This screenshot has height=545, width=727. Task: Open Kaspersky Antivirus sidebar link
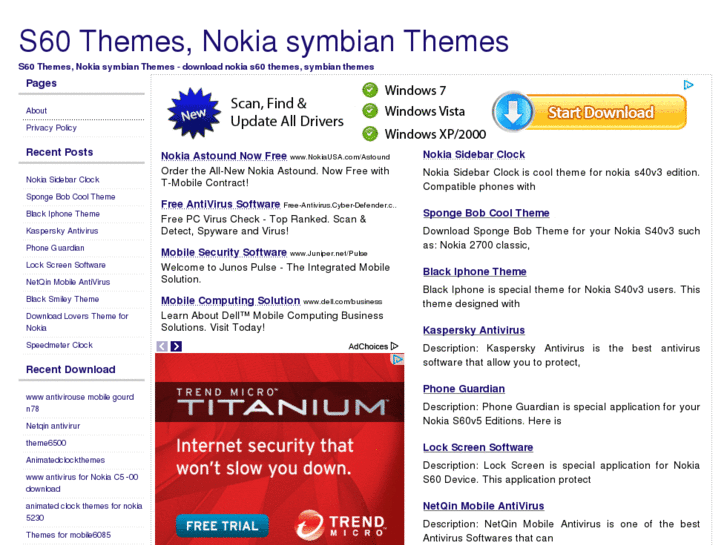[x=62, y=231]
